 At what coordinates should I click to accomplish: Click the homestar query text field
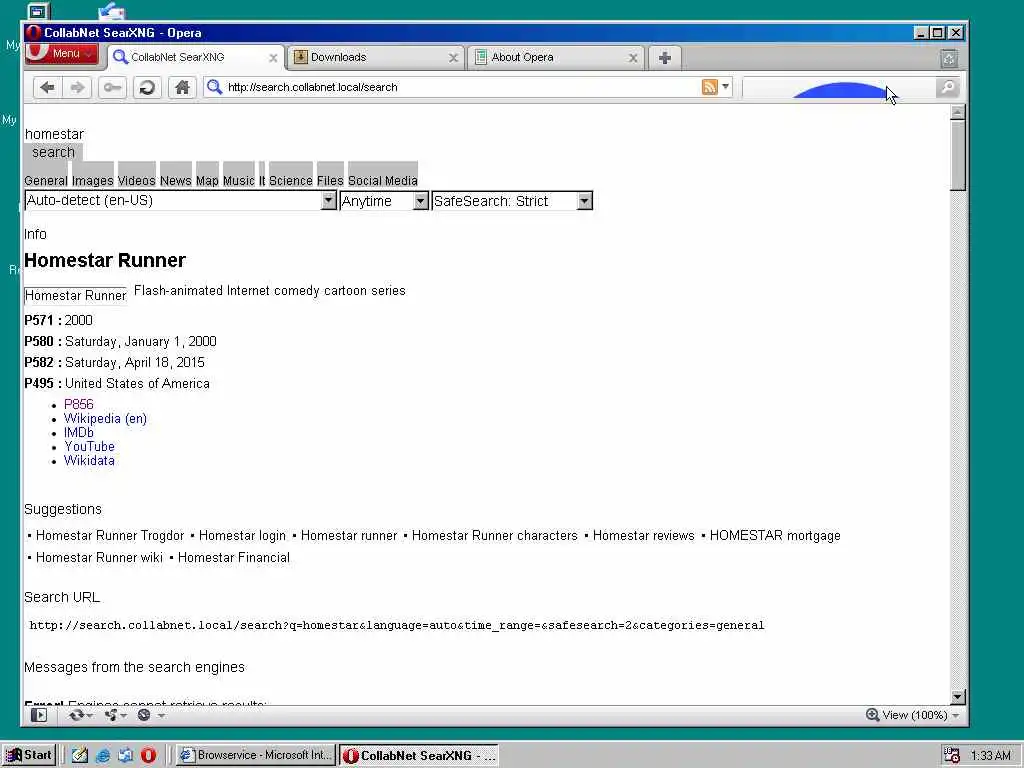pos(54,134)
